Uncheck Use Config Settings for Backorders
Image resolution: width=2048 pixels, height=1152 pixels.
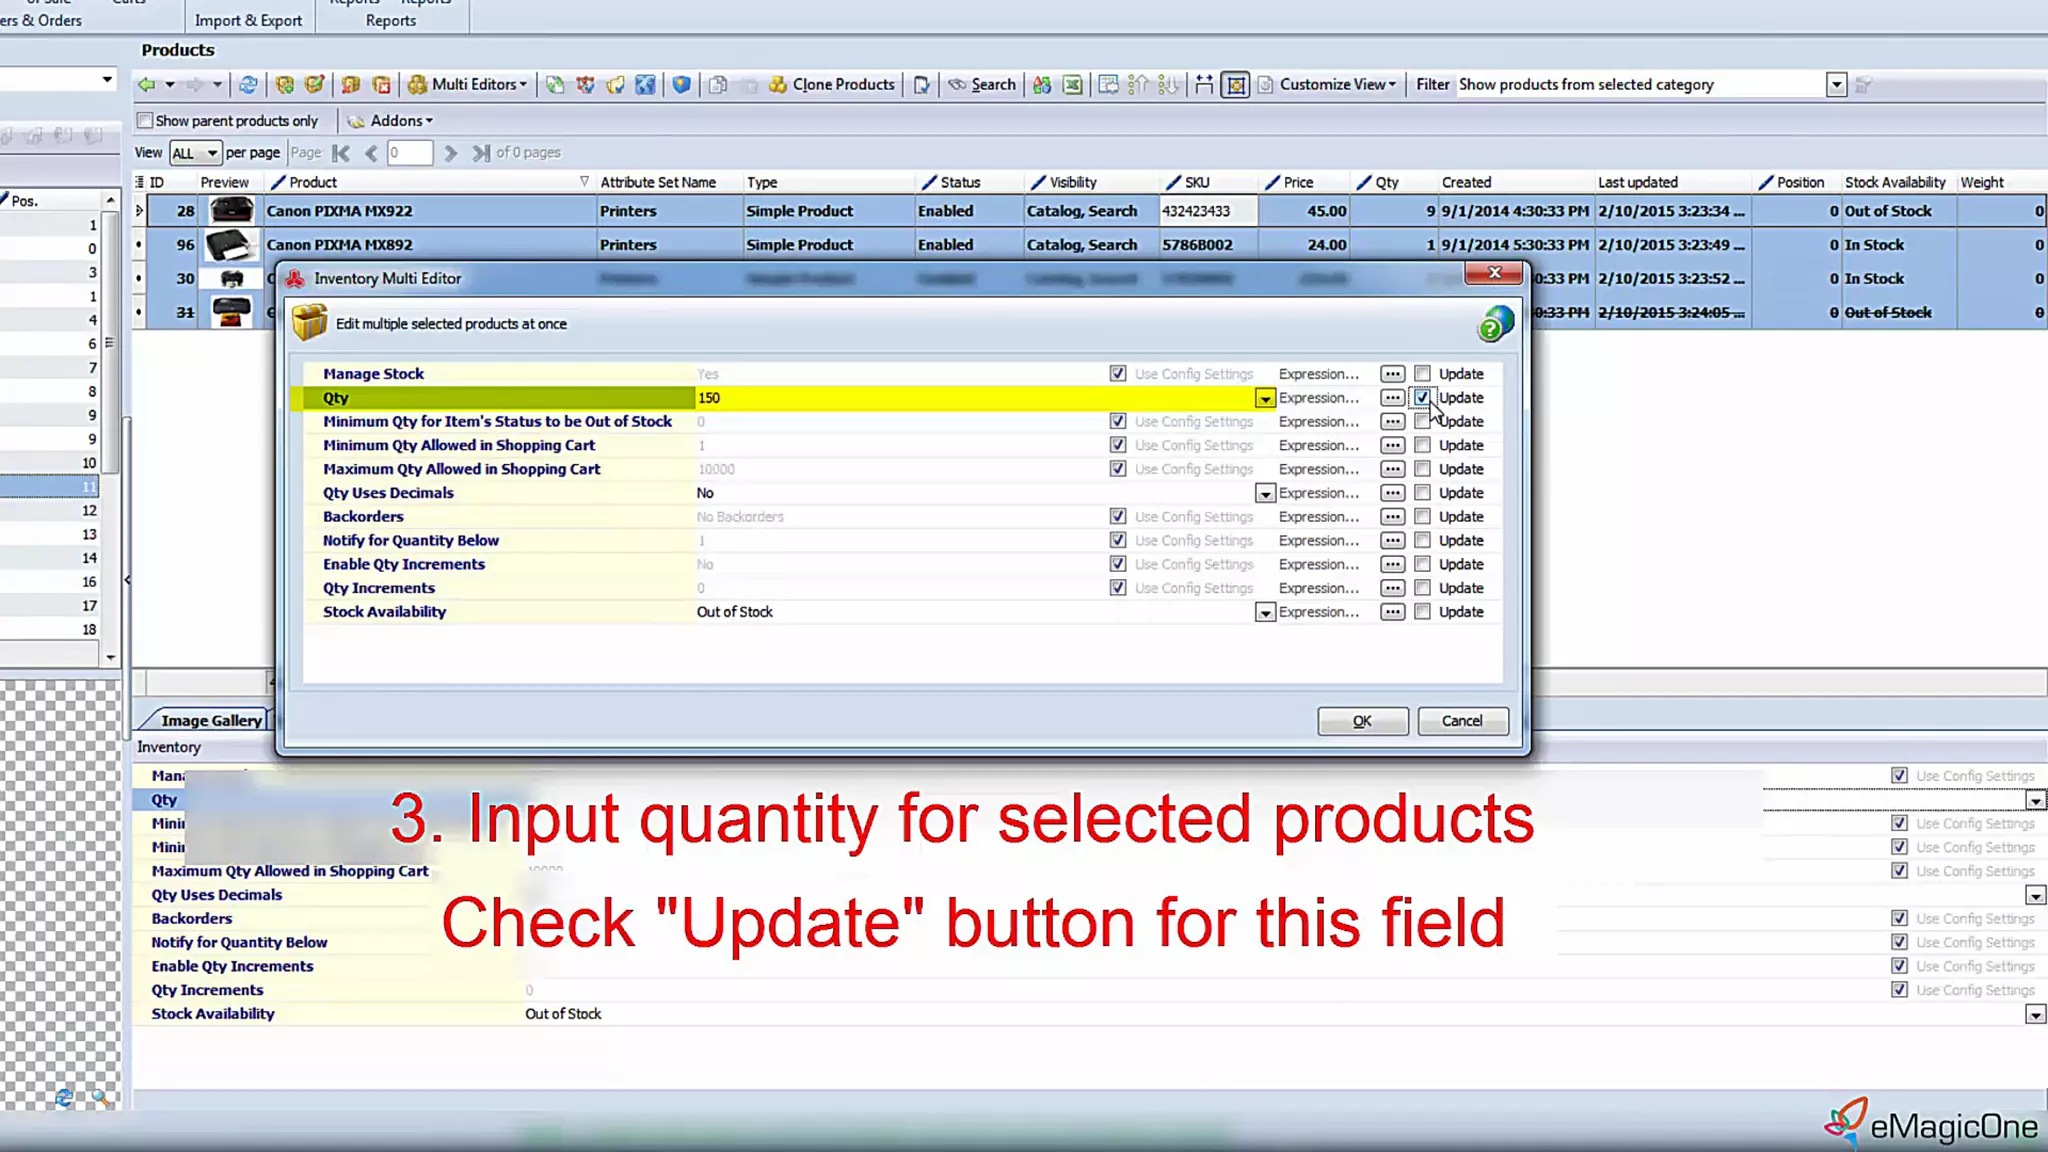(x=1118, y=517)
